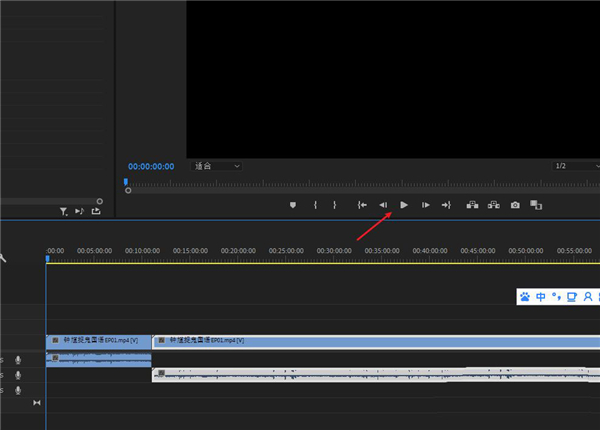Screen dimensions: 600x430
Task: Open the 1/2 playback resolution dropdown
Action: 574,166
